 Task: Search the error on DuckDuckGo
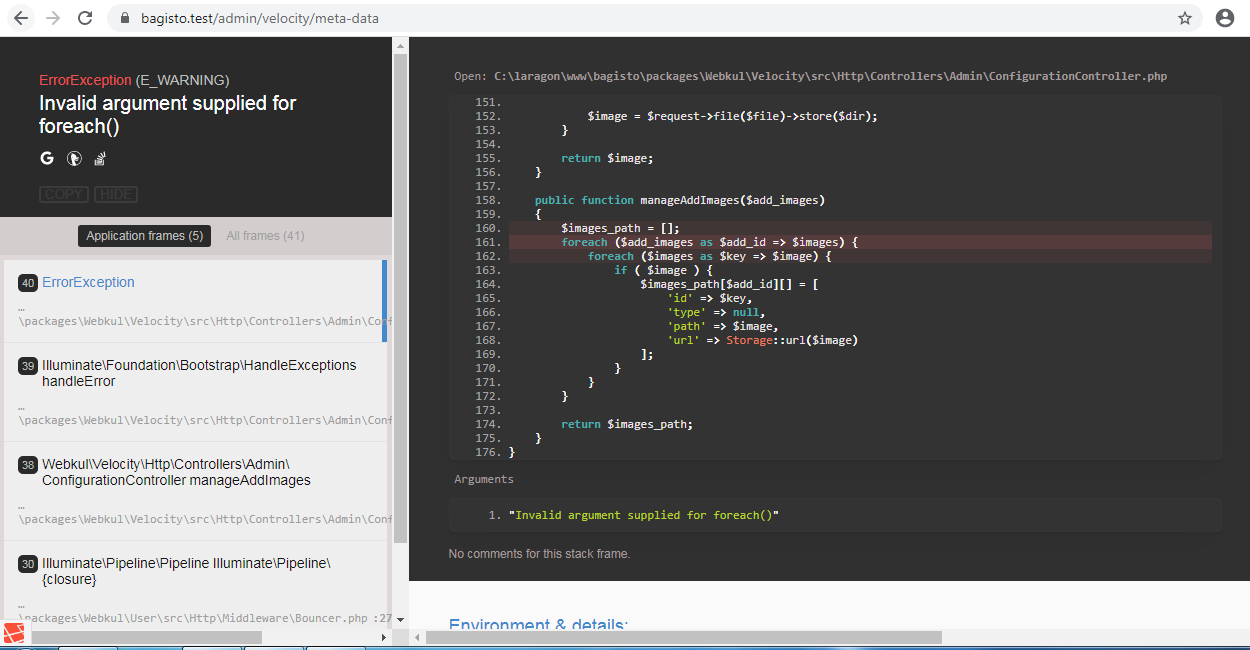(74, 158)
